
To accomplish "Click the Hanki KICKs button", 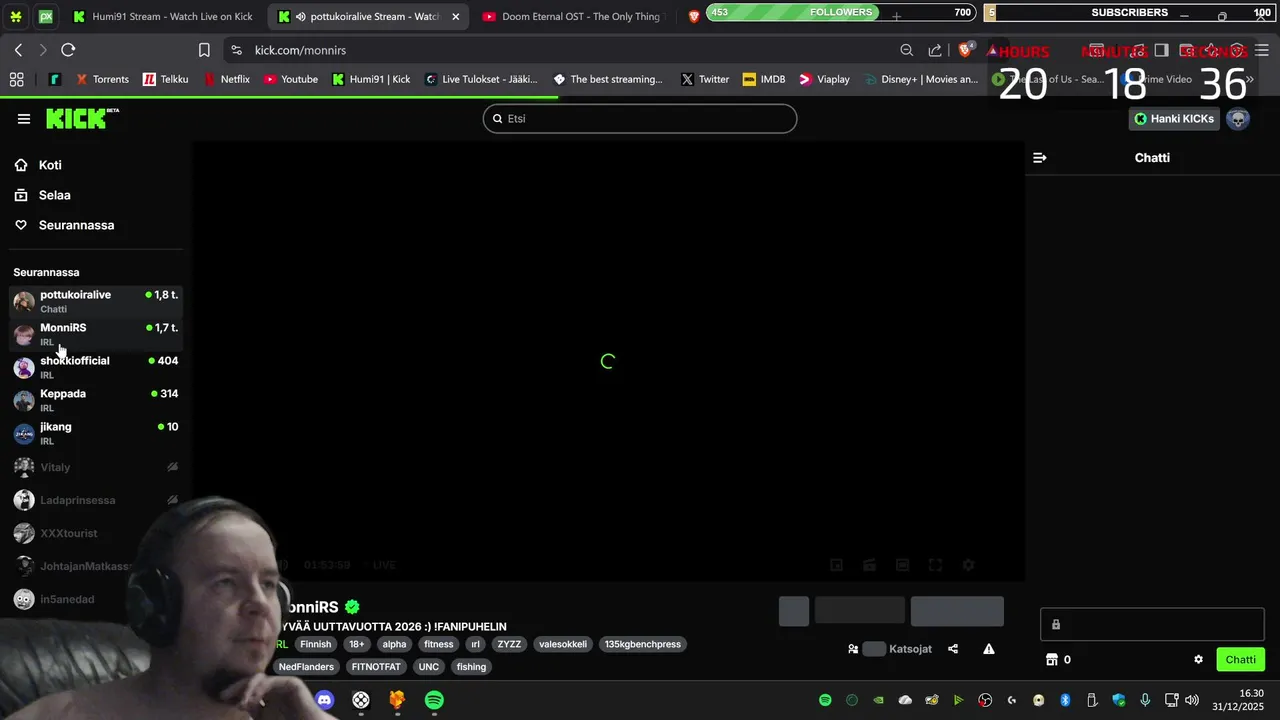I will click(1174, 119).
